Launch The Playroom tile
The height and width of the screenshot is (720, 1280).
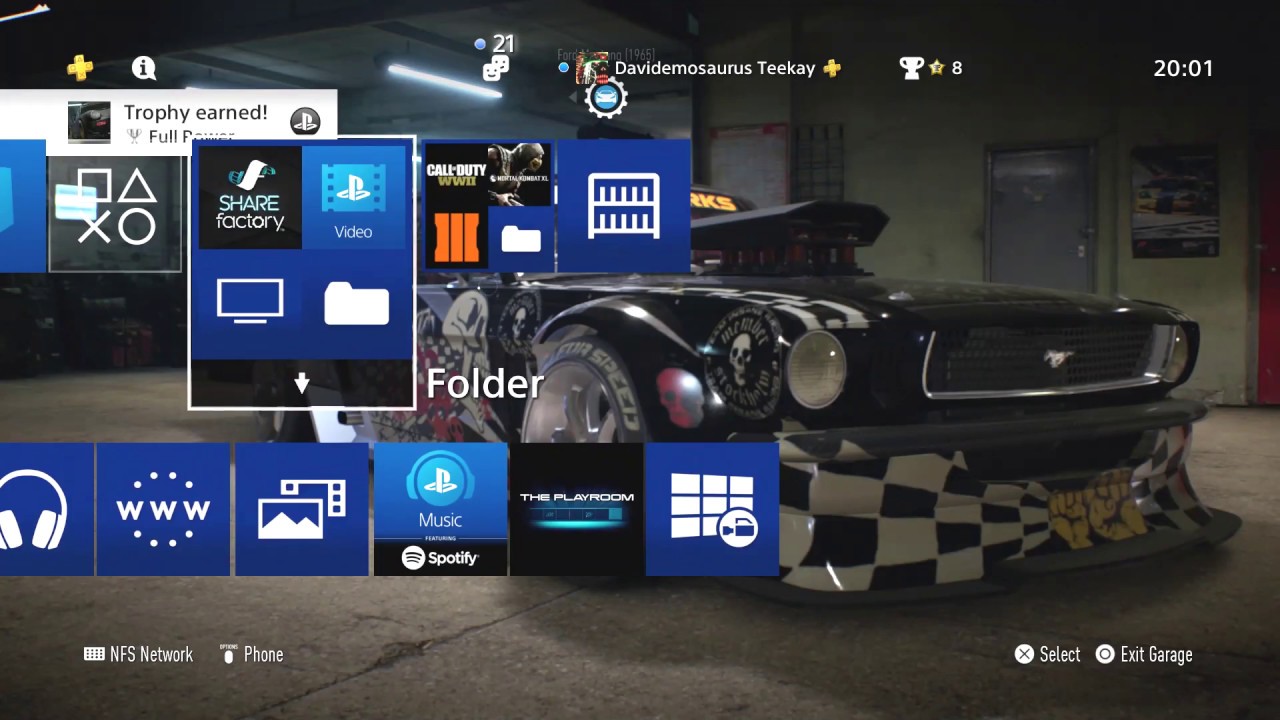(x=577, y=509)
